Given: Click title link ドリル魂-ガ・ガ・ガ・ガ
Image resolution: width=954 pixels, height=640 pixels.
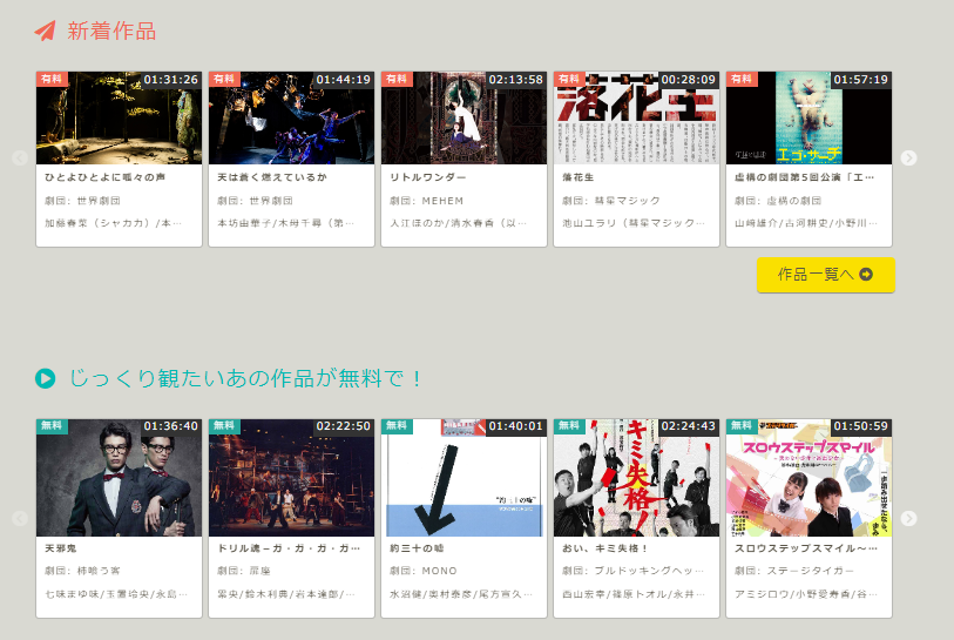Looking at the screenshot, I should [x=288, y=548].
